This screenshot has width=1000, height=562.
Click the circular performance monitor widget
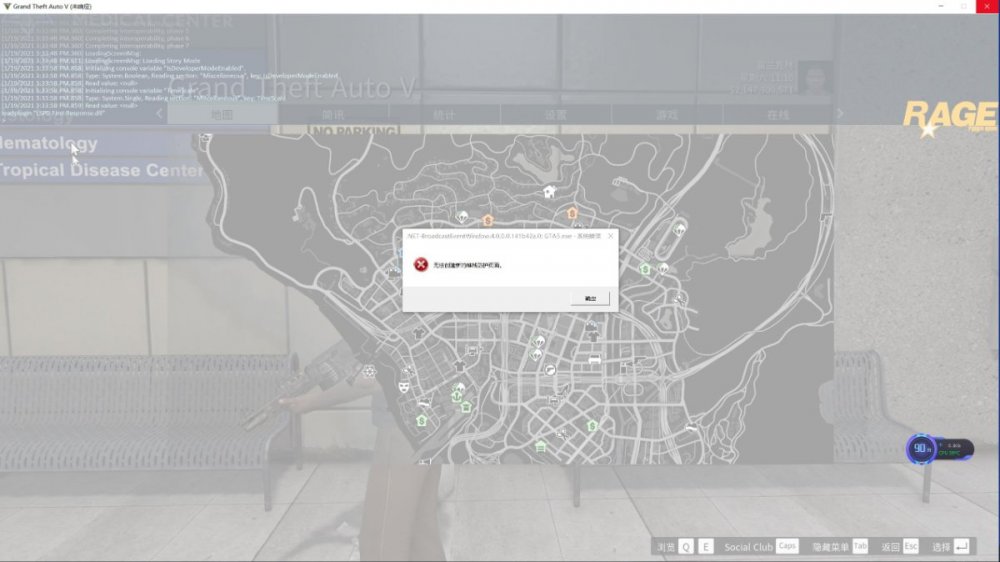pyautogui.click(x=920, y=449)
